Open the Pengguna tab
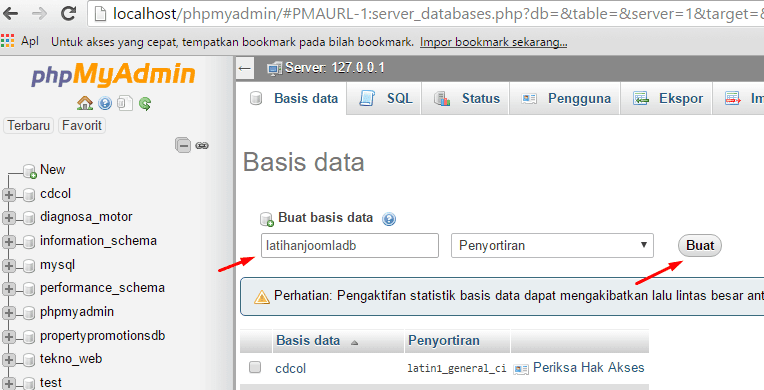This screenshot has height=390, width=764. 565,98
